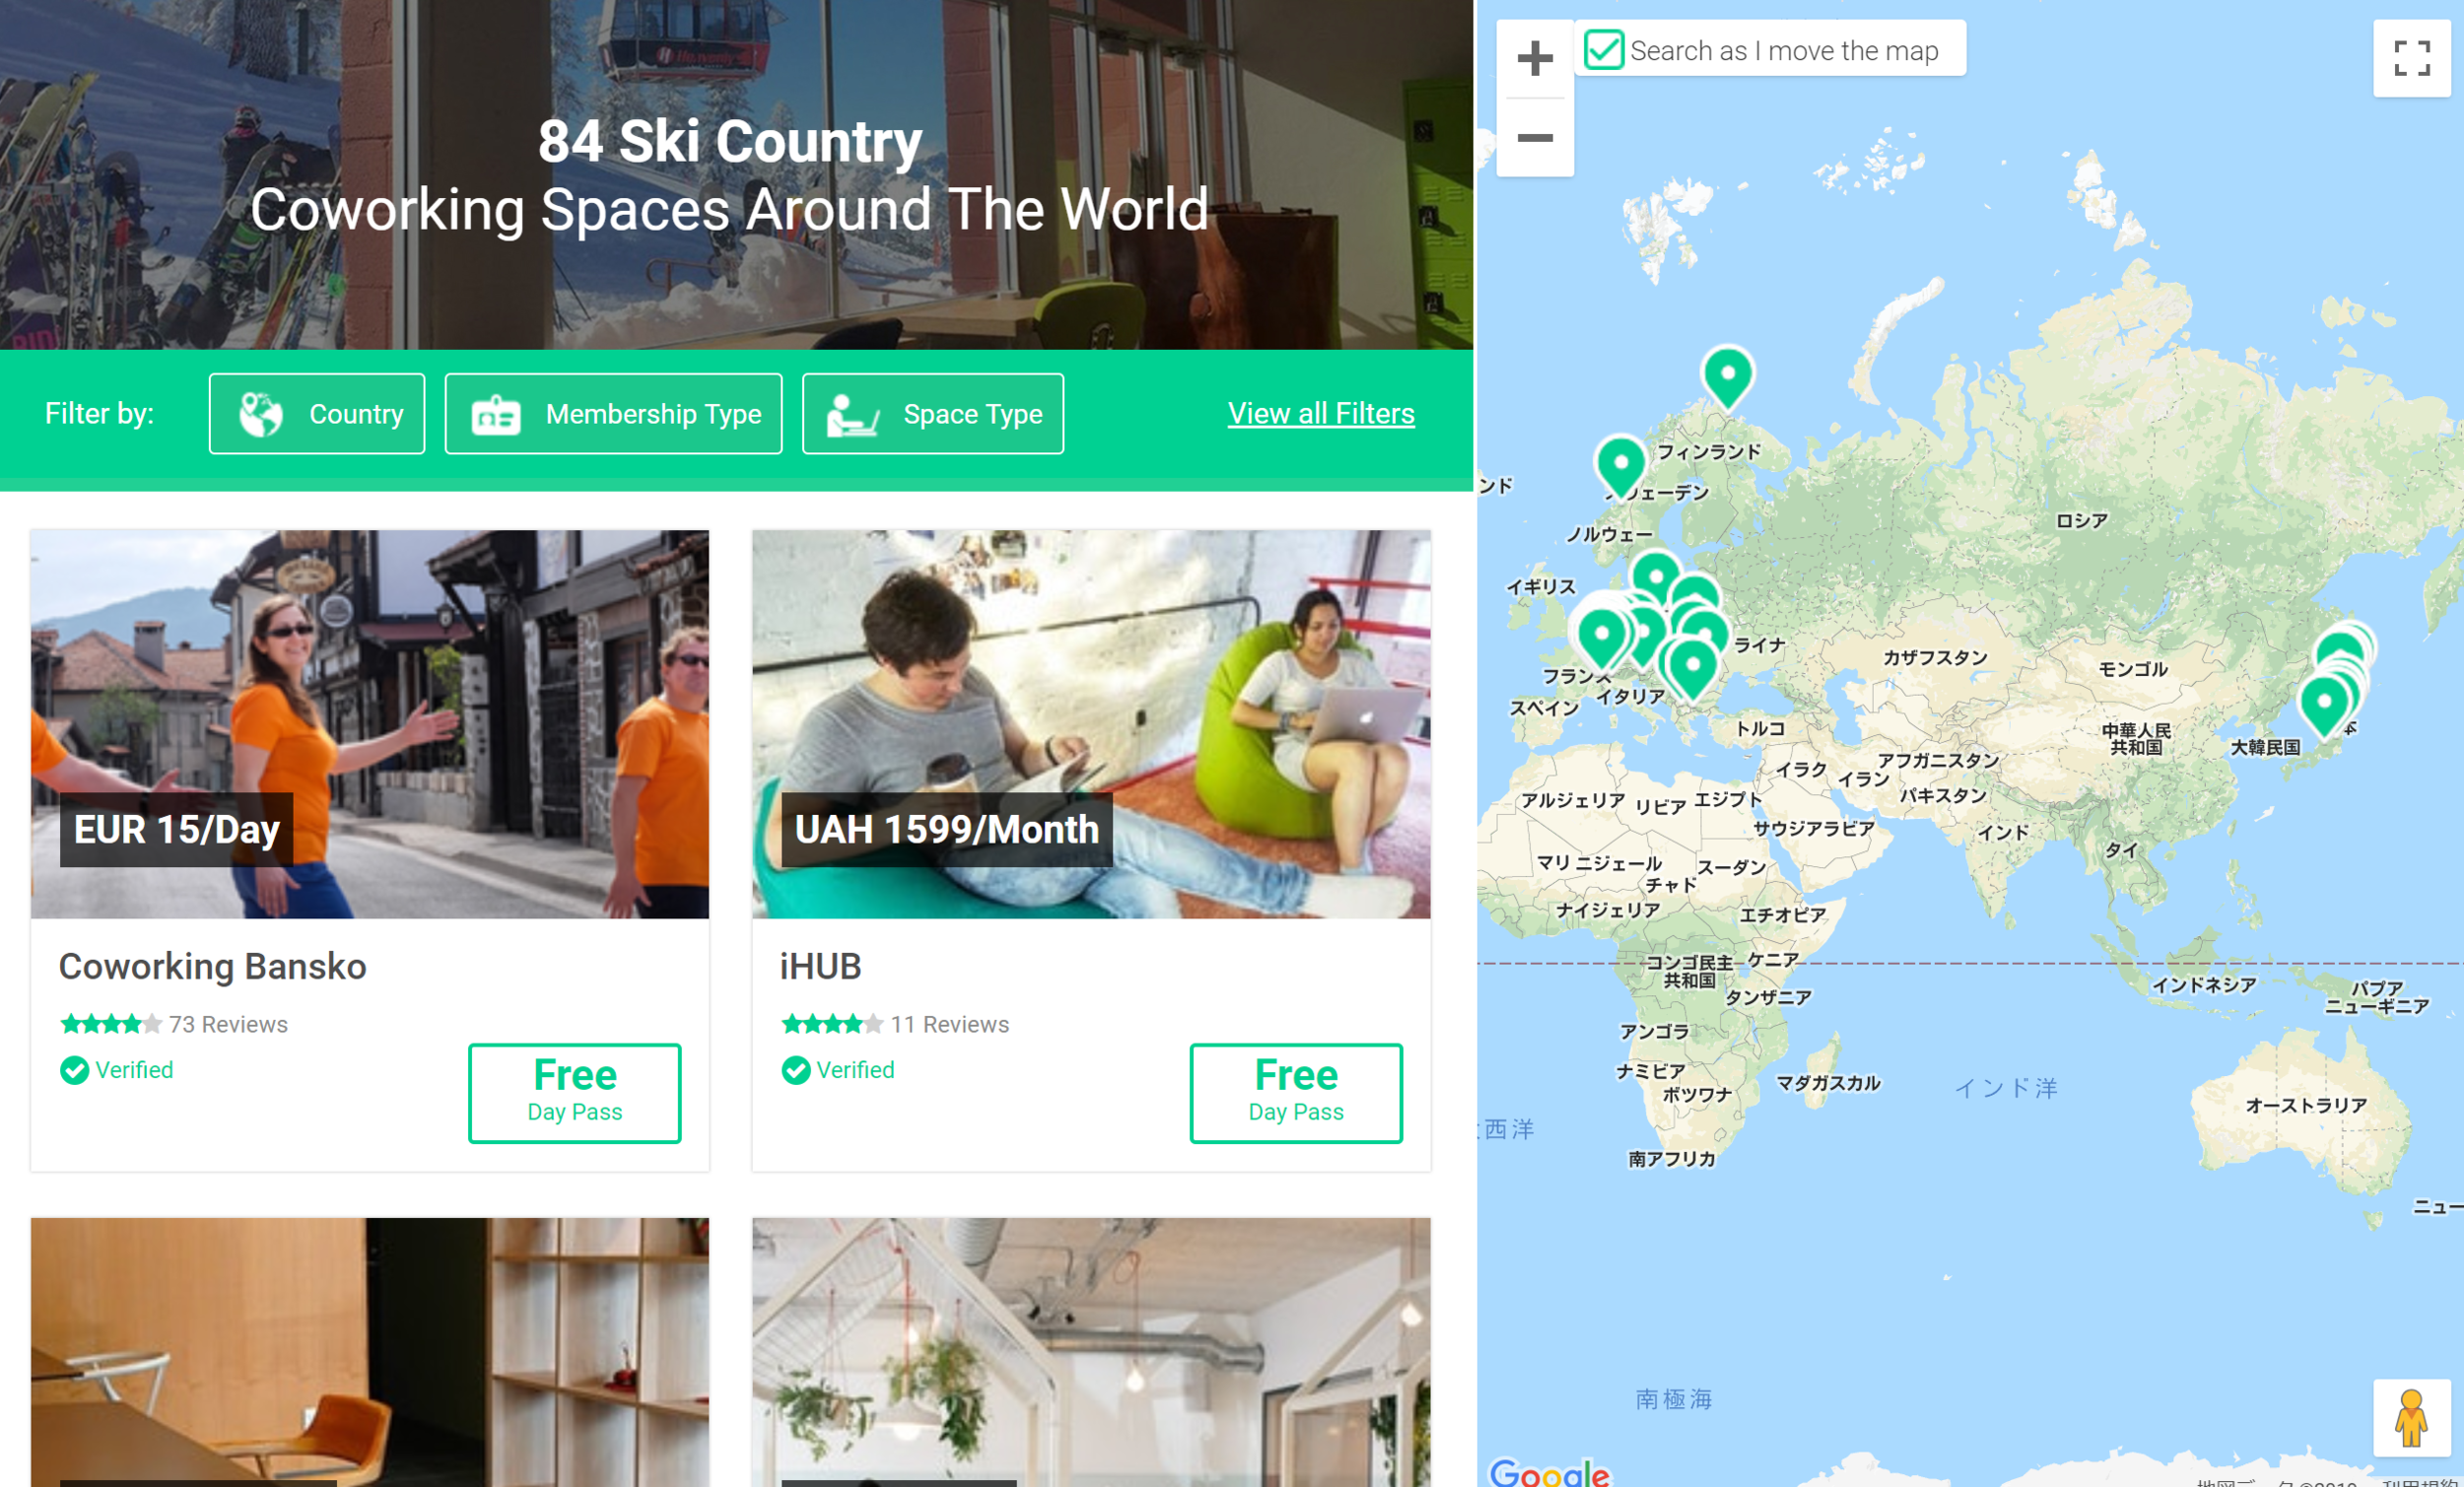This screenshot has height=1487, width=2464.
Task: Click the map pin over France
Action: pos(1601,634)
